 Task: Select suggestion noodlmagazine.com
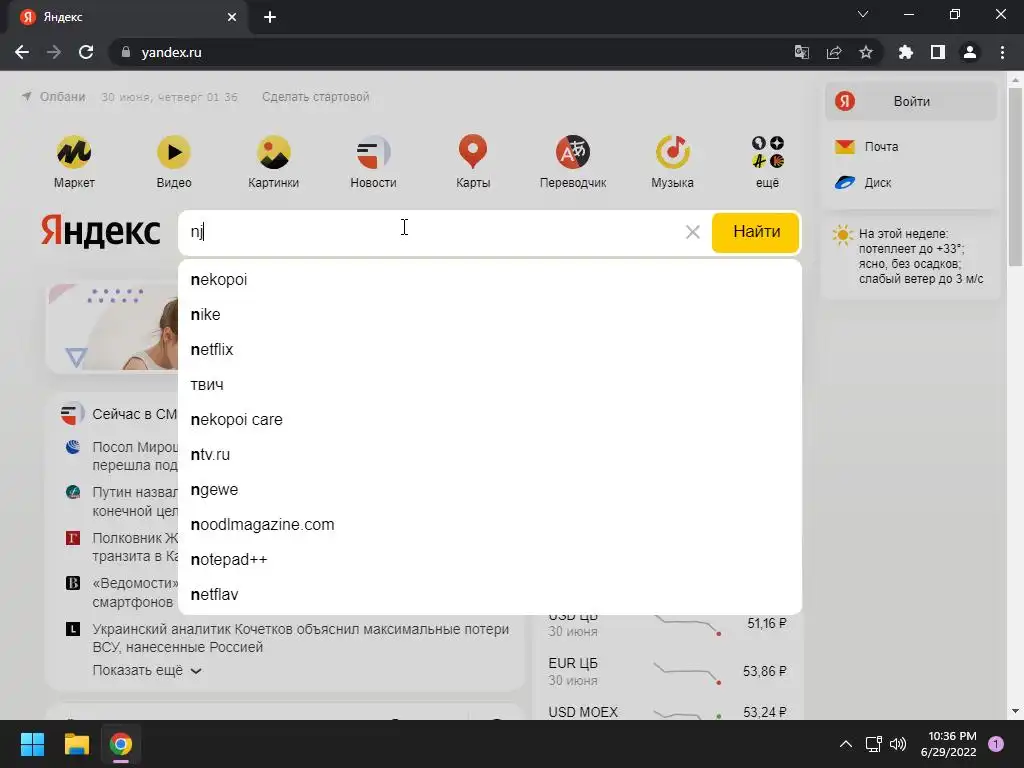pyautogui.click(x=490, y=524)
